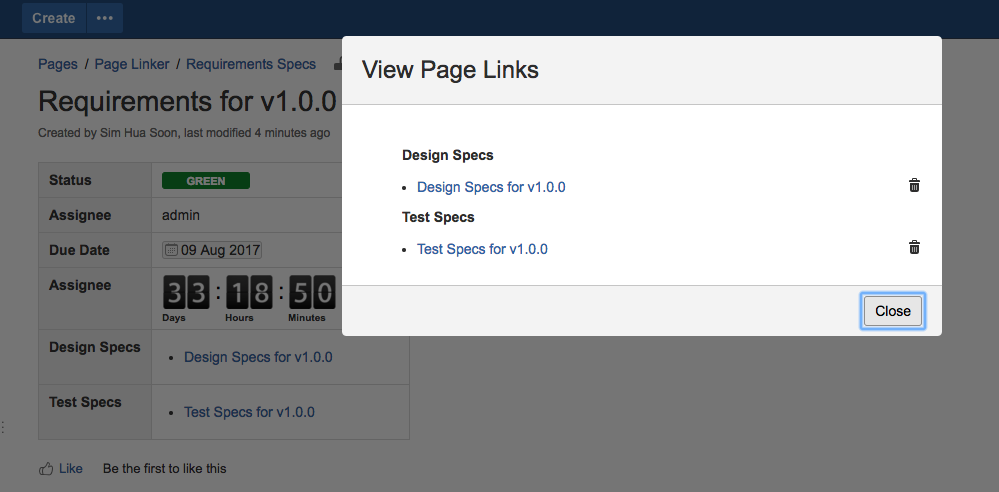Click Test Specs for v1.0.0 in table
The width and height of the screenshot is (999, 492).
[x=249, y=412]
